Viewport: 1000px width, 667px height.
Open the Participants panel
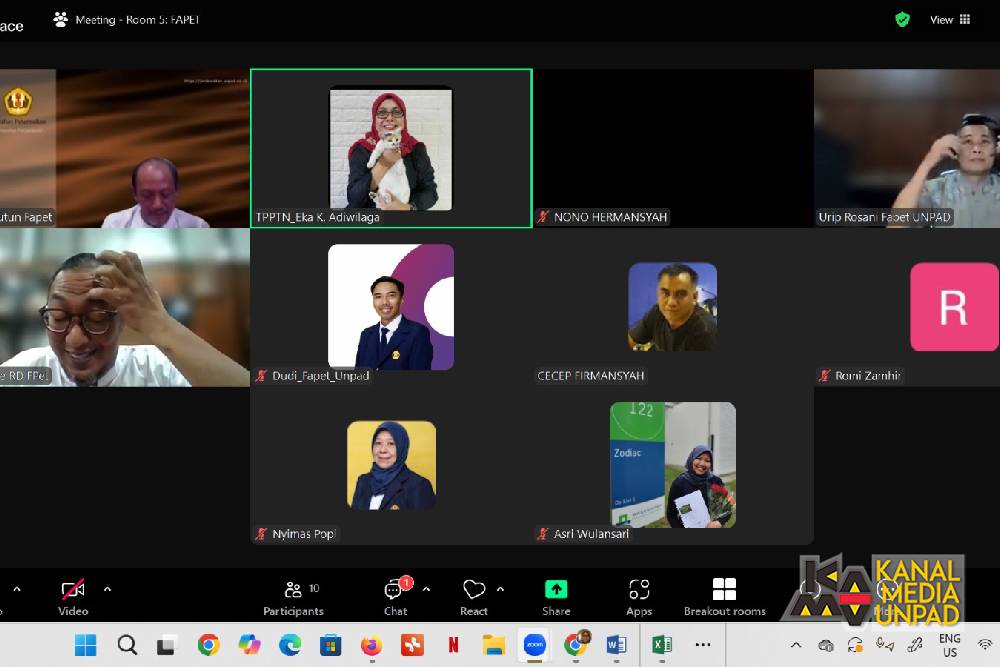(293, 597)
